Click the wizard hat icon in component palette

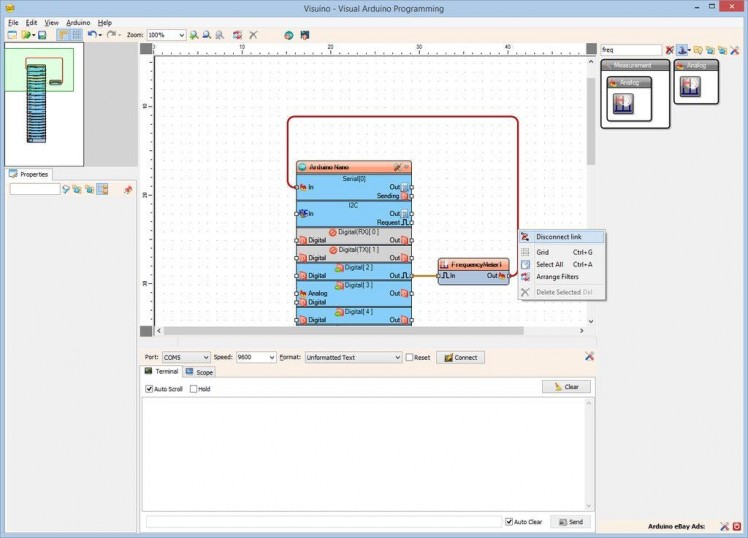tap(683, 50)
